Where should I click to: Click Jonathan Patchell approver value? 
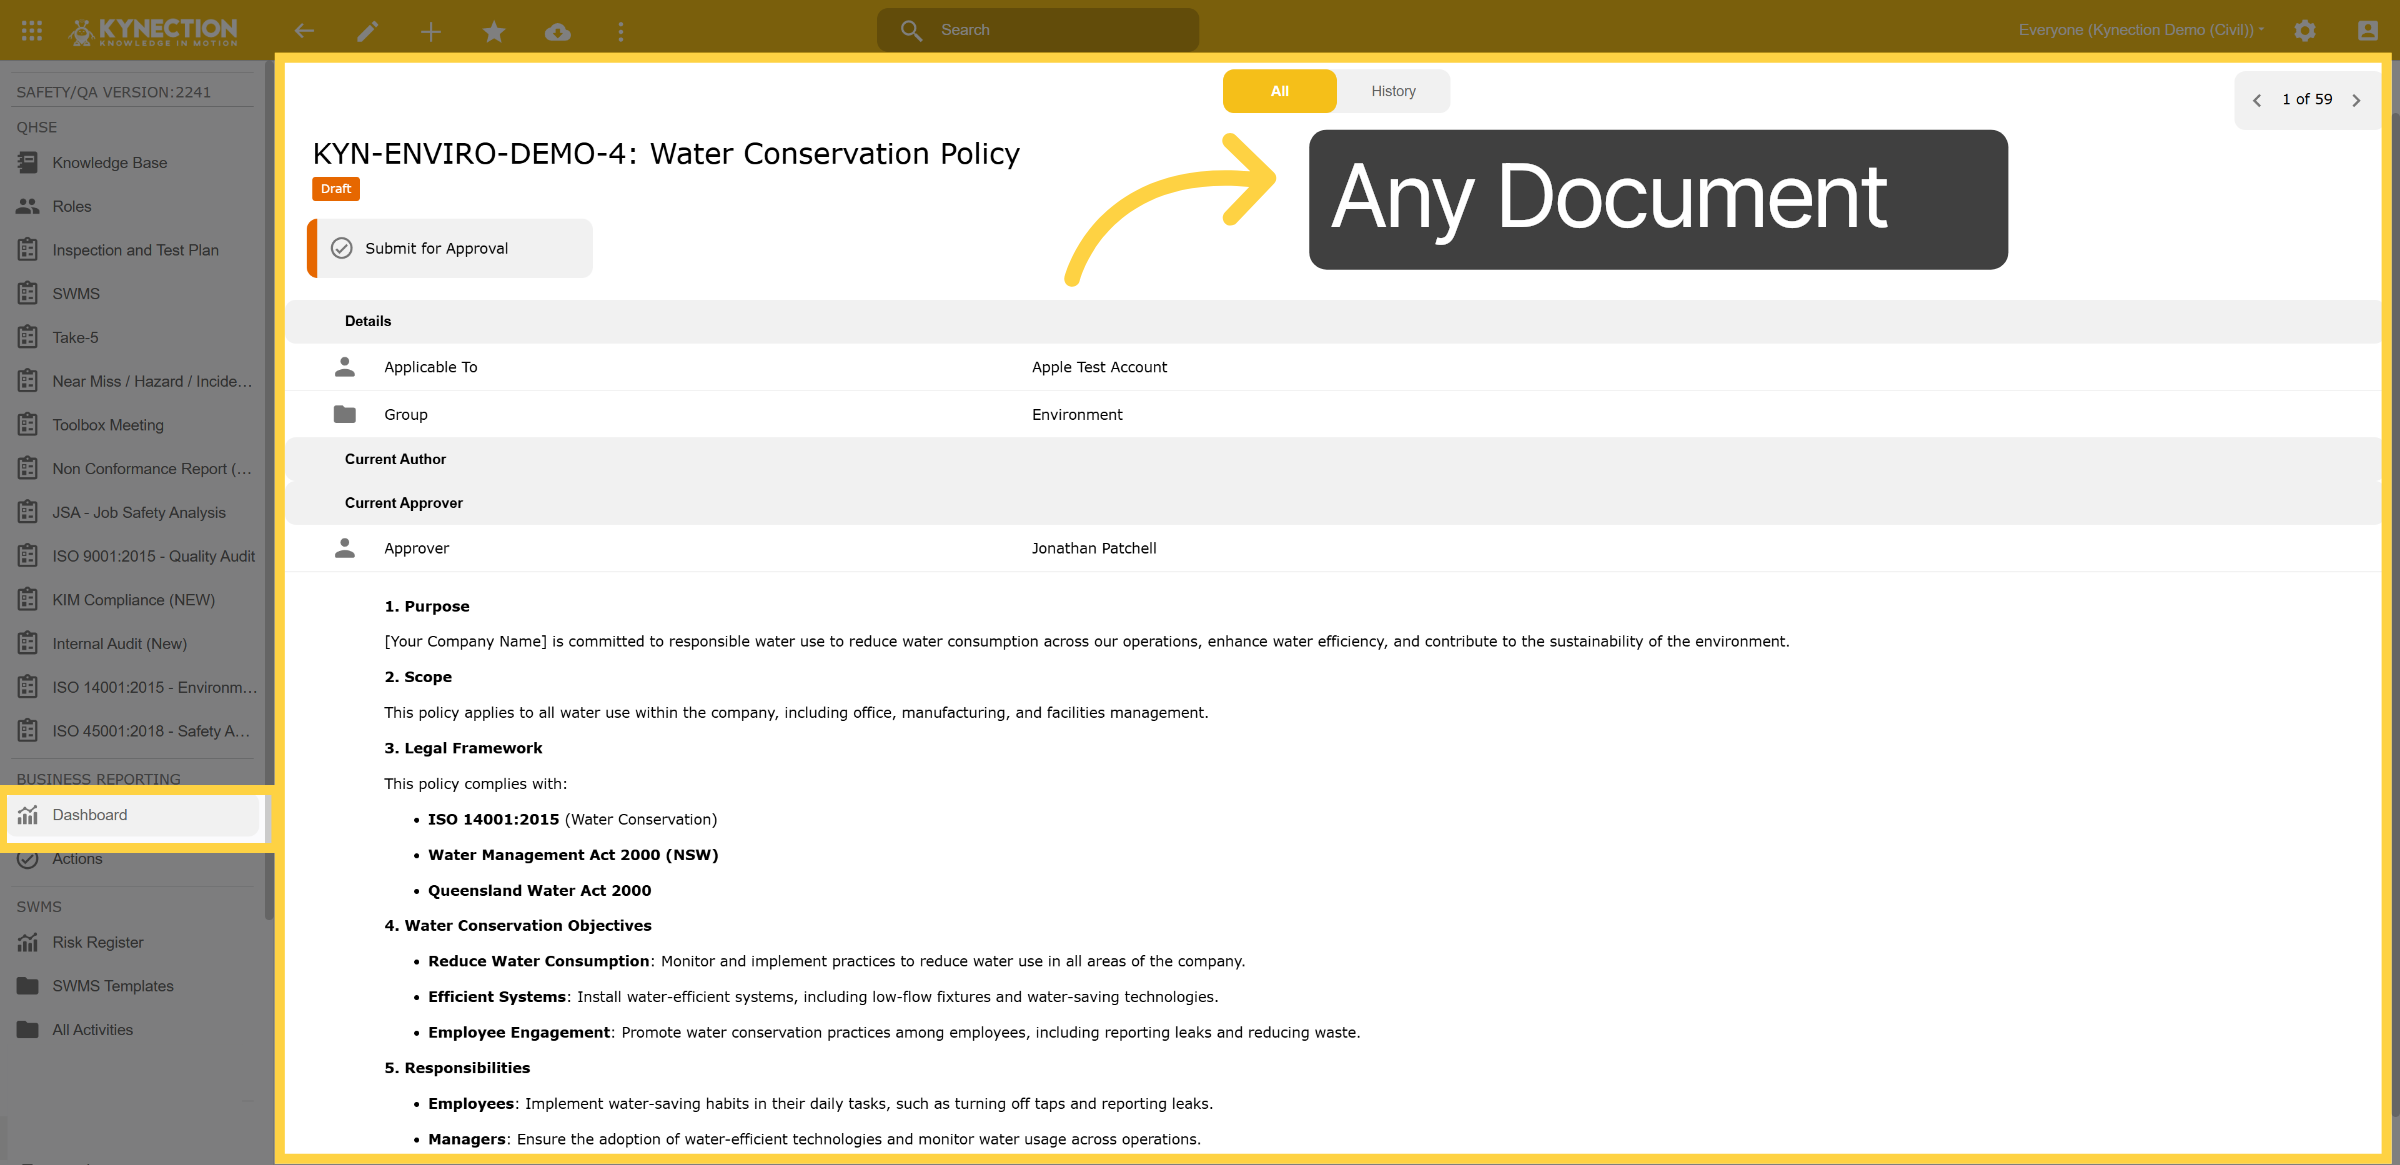(1094, 548)
